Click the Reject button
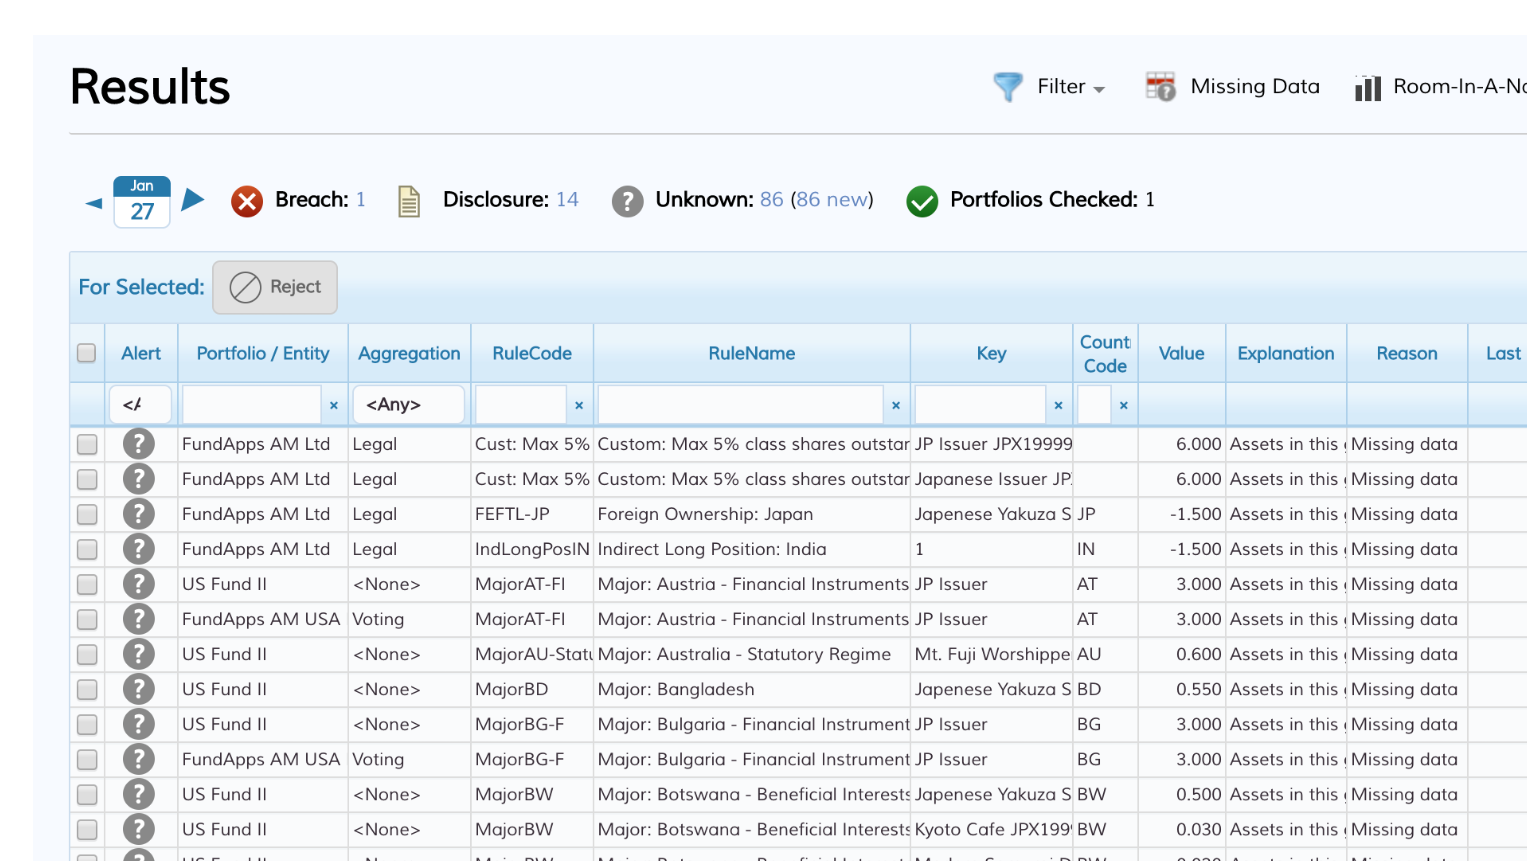This screenshot has width=1527, height=861. 275,287
